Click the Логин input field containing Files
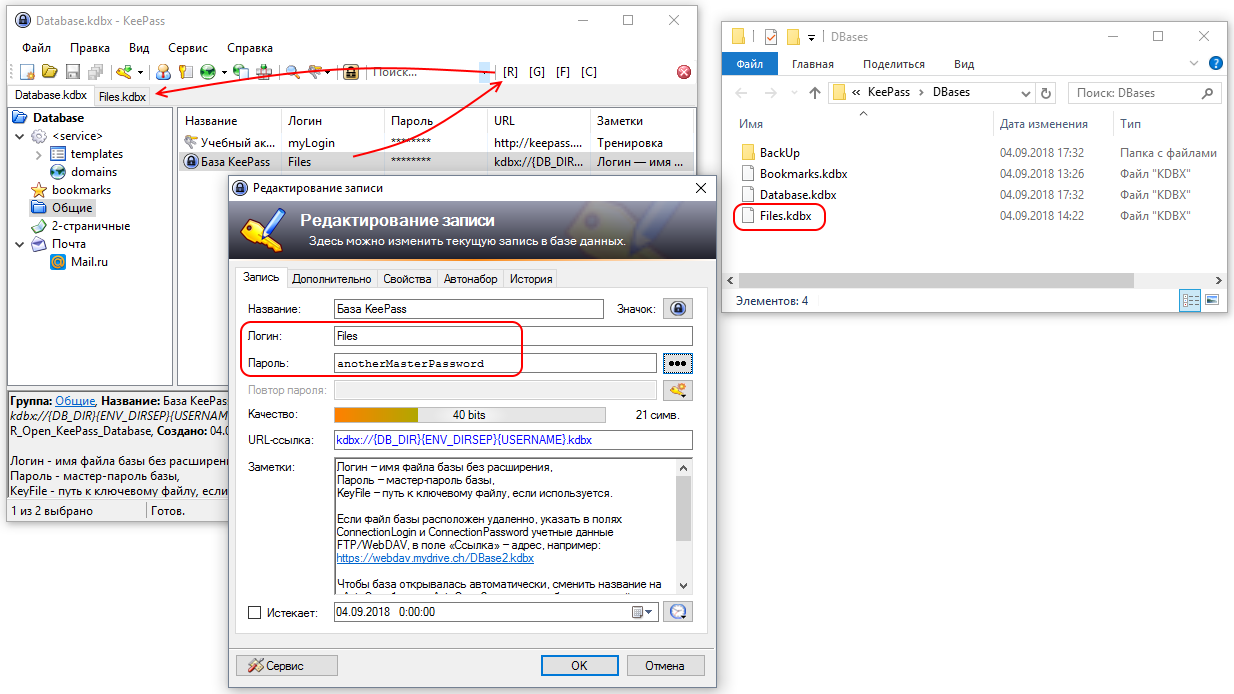This screenshot has width=1234, height=694. pyautogui.click(x=513, y=336)
